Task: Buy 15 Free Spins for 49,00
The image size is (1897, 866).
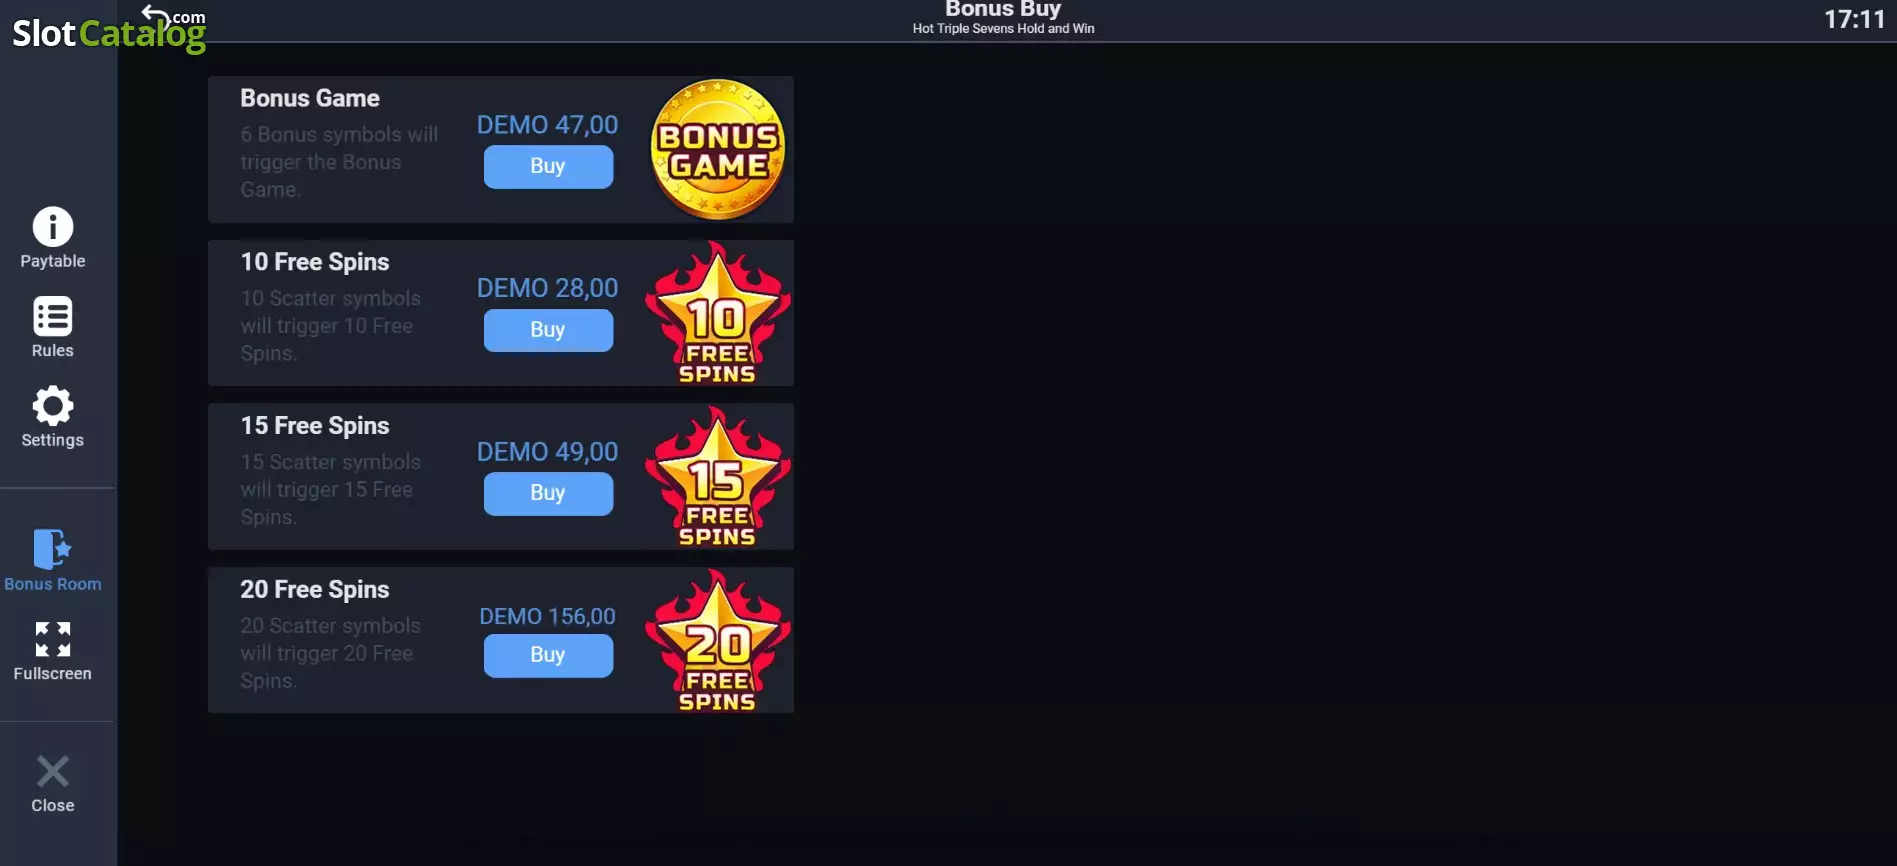Action: click(x=548, y=494)
